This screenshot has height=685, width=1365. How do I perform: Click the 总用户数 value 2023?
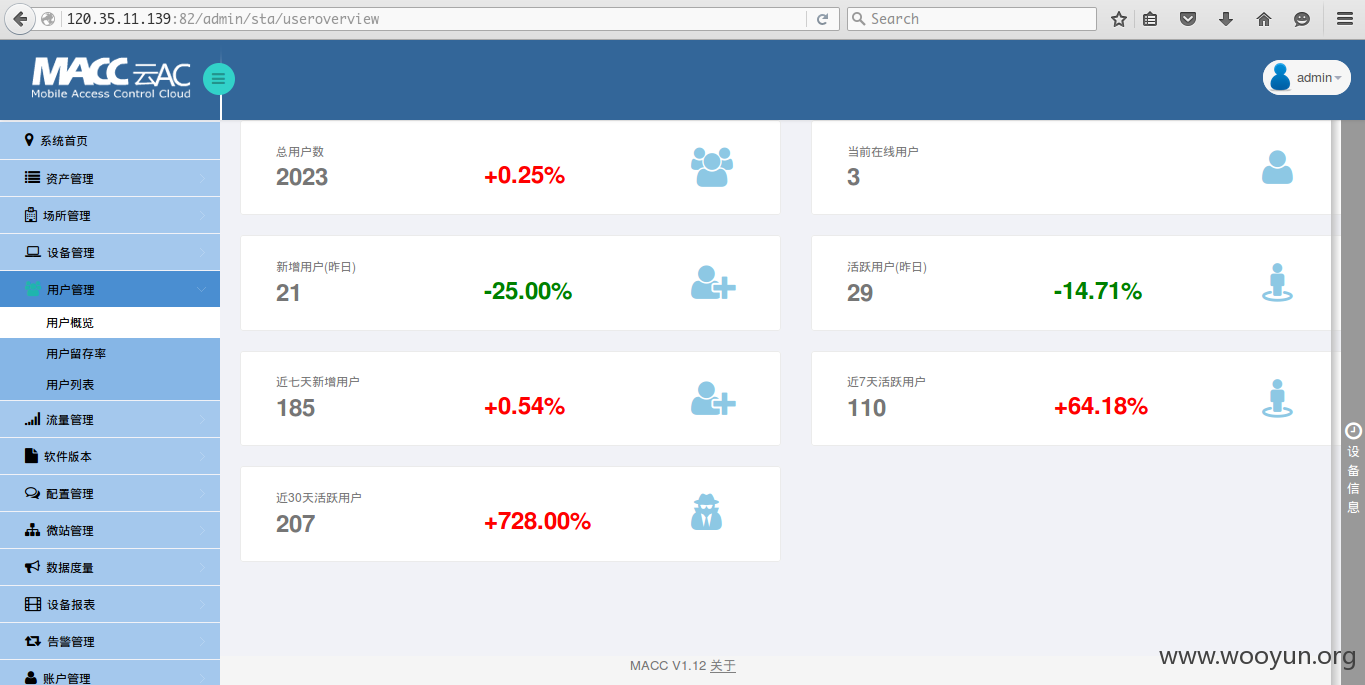tap(302, 177)
